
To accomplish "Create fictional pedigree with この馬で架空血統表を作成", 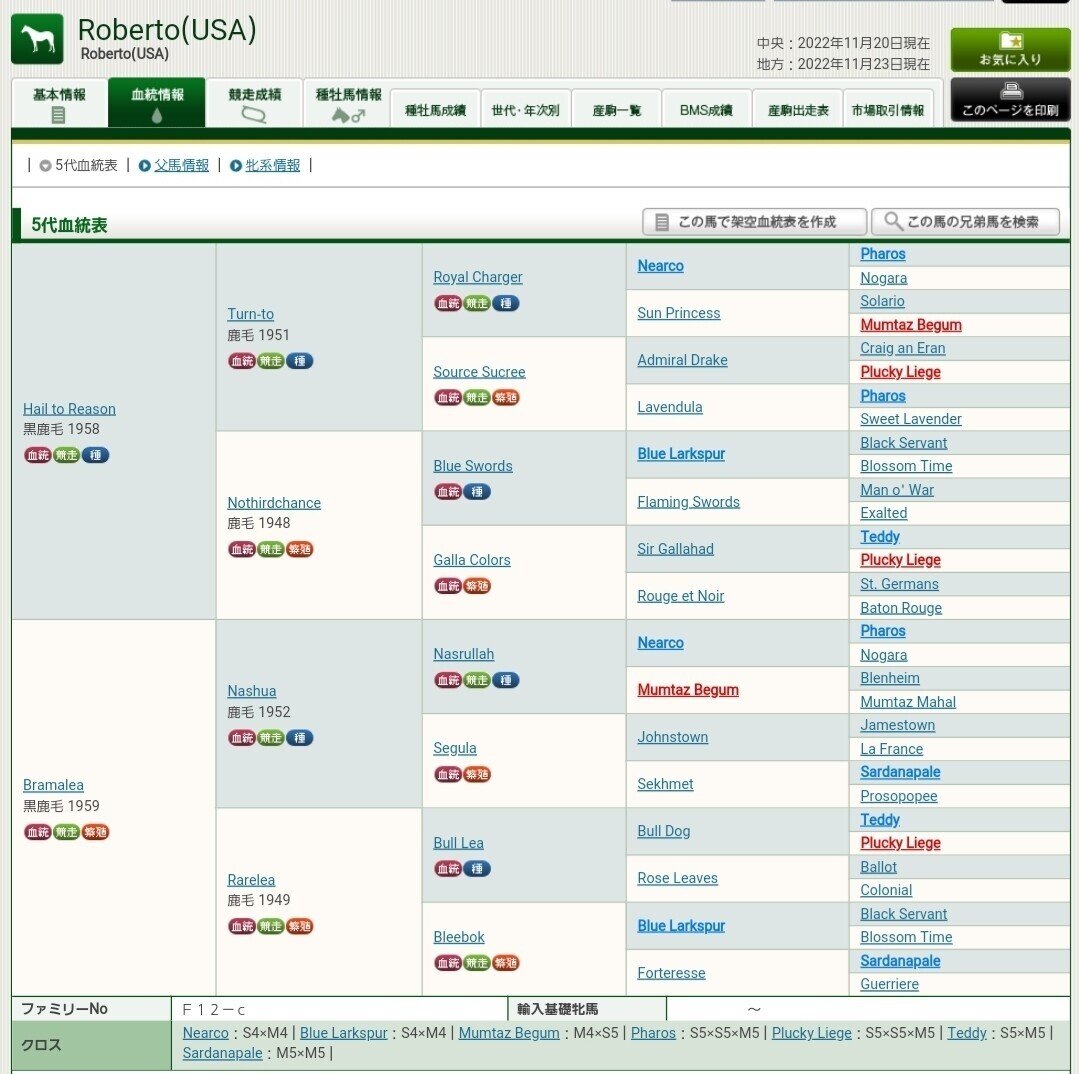I will tap(754, 222).
